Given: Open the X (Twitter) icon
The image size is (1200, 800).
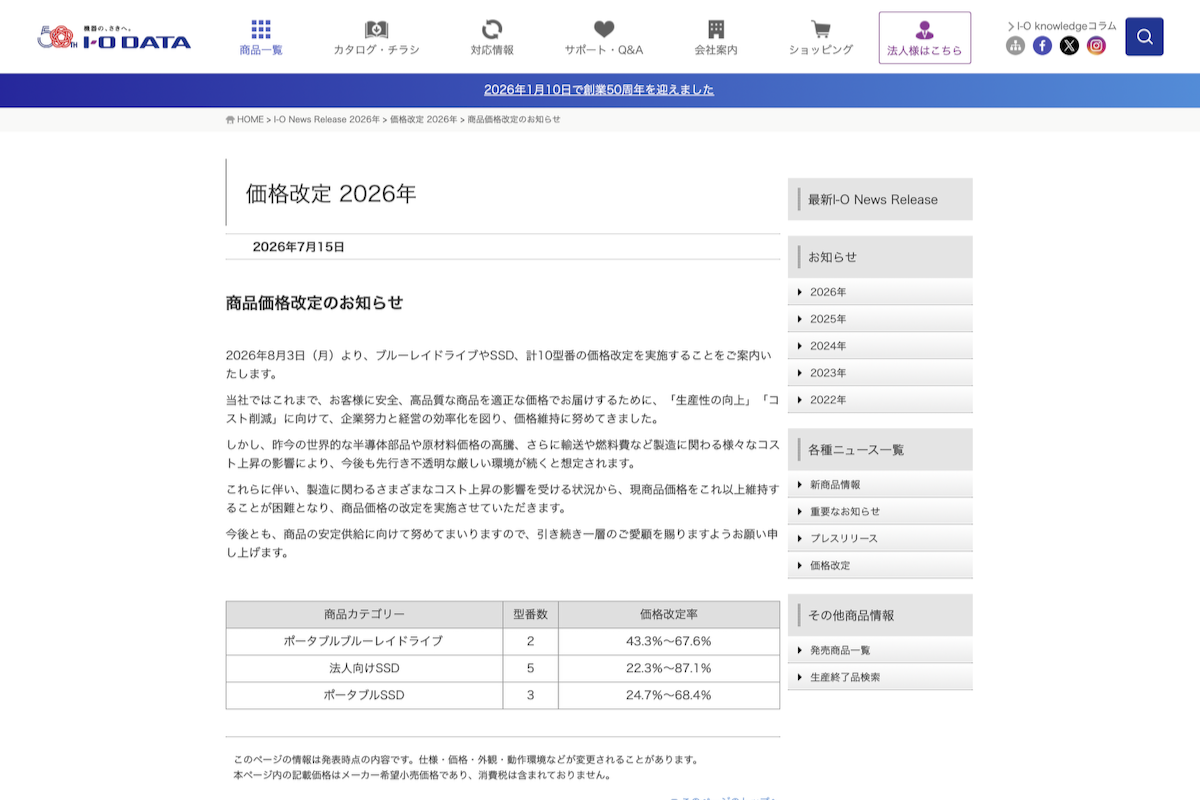Looking at the screenshot, I should (x=1070, y=45).
